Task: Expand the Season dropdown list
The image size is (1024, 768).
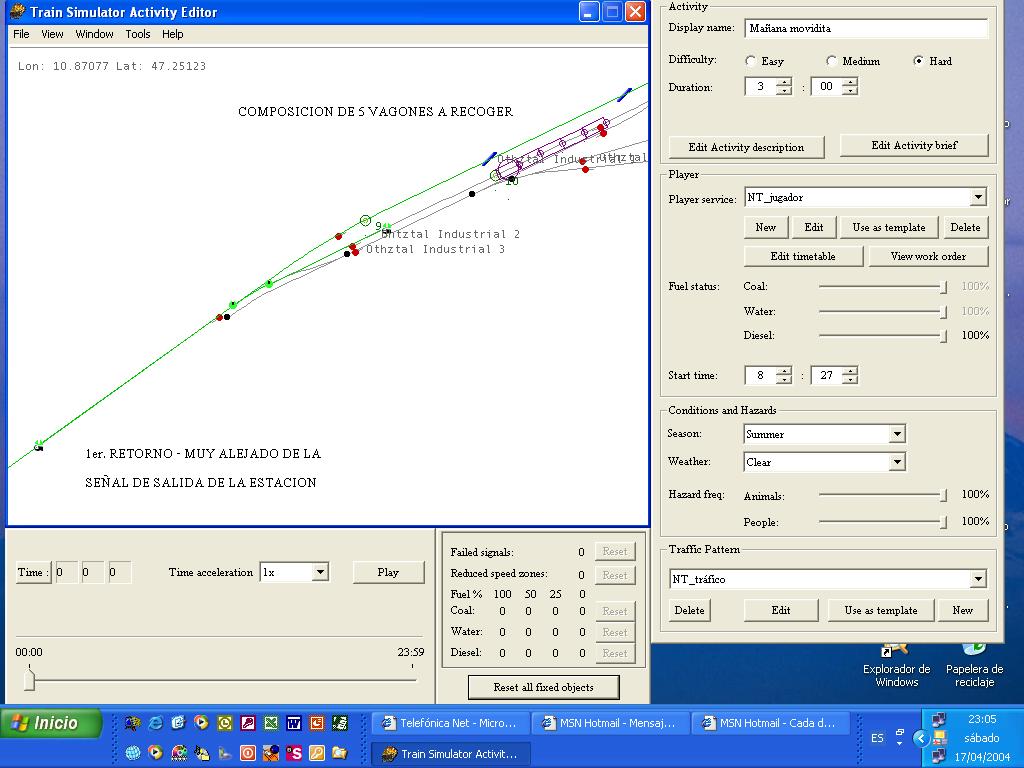Action: coord(897,434)
